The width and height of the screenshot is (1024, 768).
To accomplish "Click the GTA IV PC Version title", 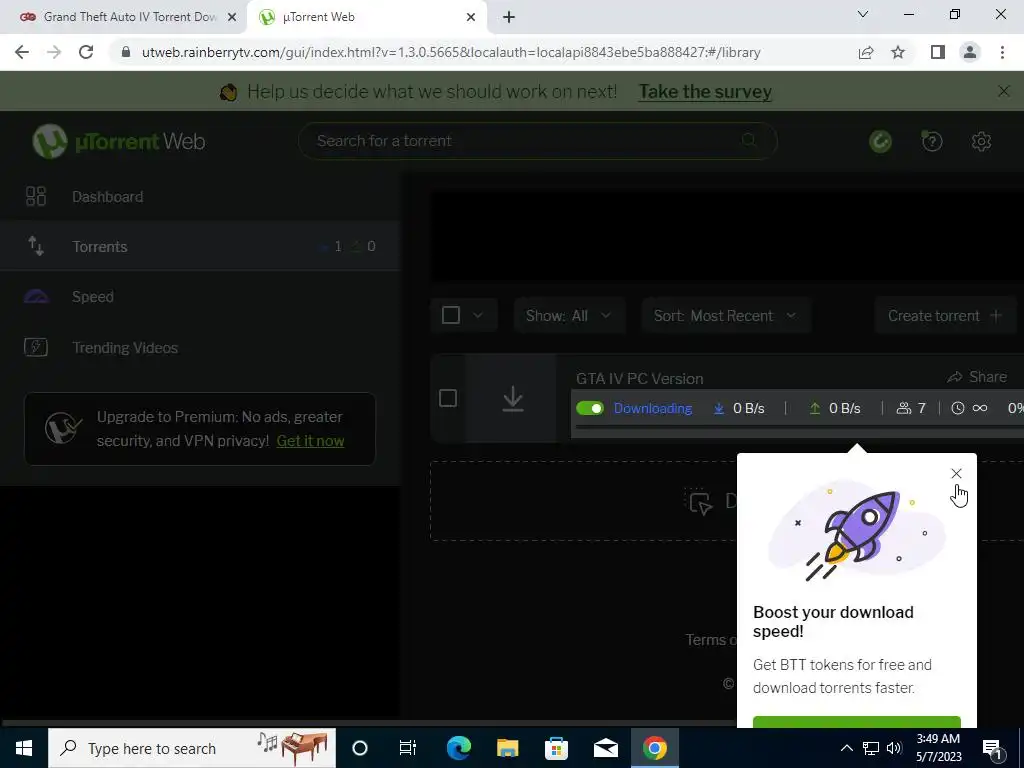I will (639, 379).
